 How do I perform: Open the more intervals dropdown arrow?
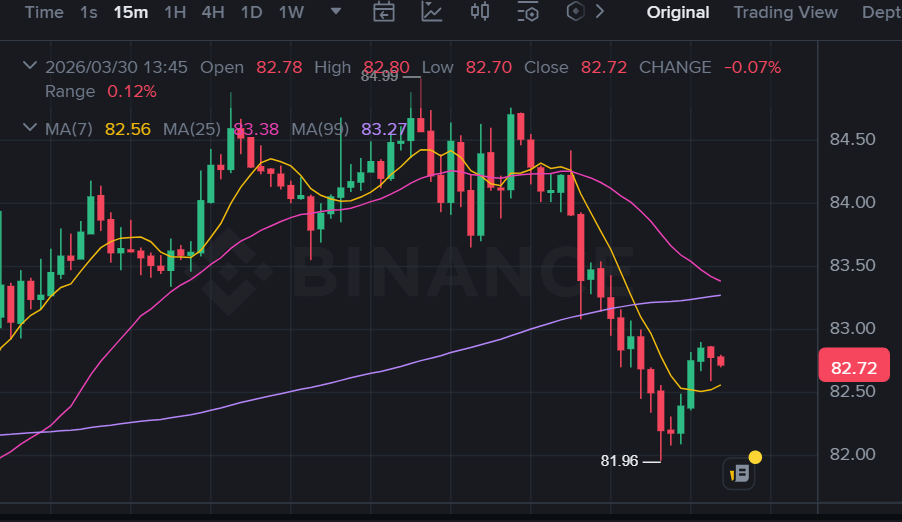(x=336, y=11)
